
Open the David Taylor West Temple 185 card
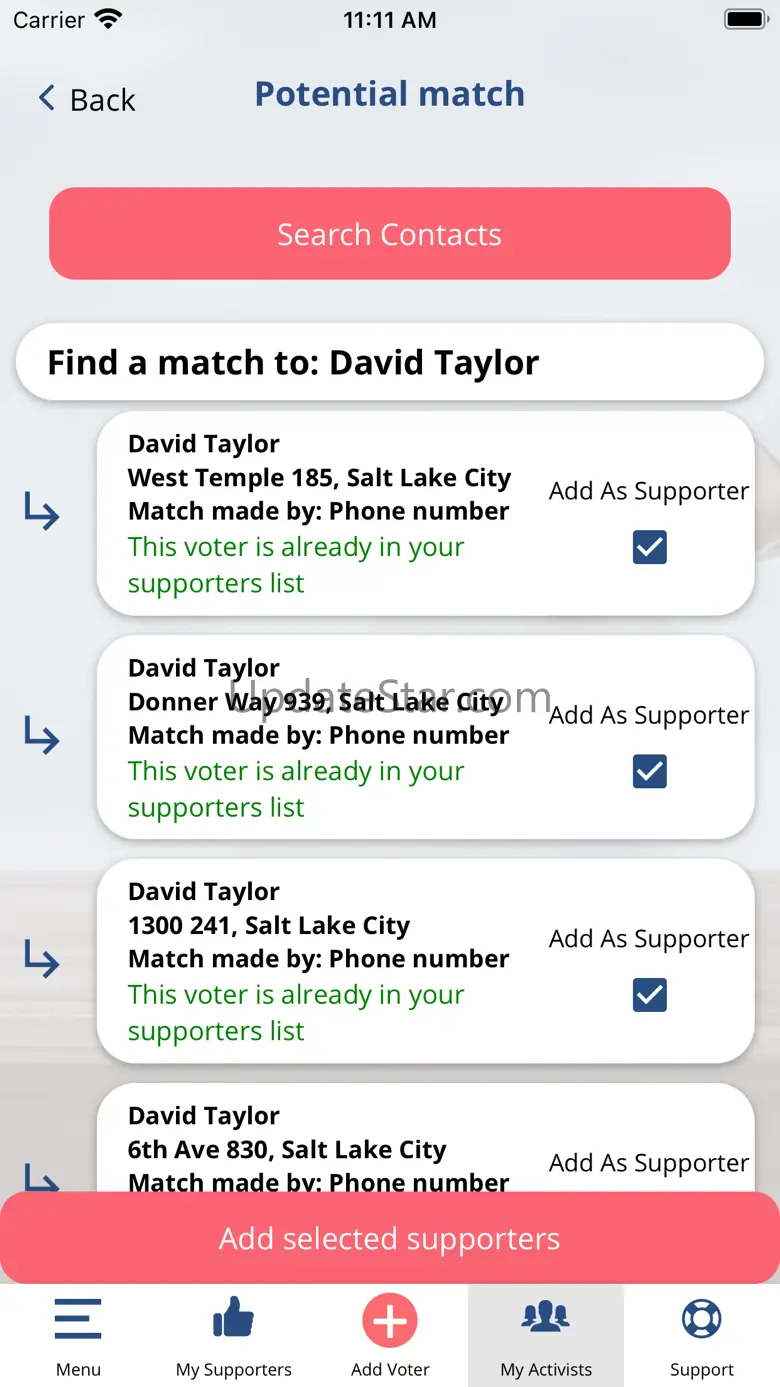[426, 513]
